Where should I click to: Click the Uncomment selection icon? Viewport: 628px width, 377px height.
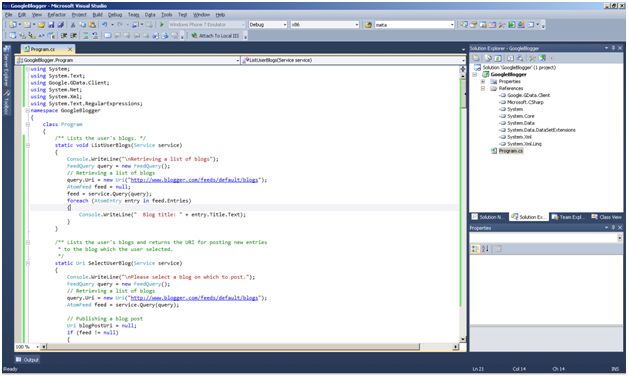pos(95,36)
